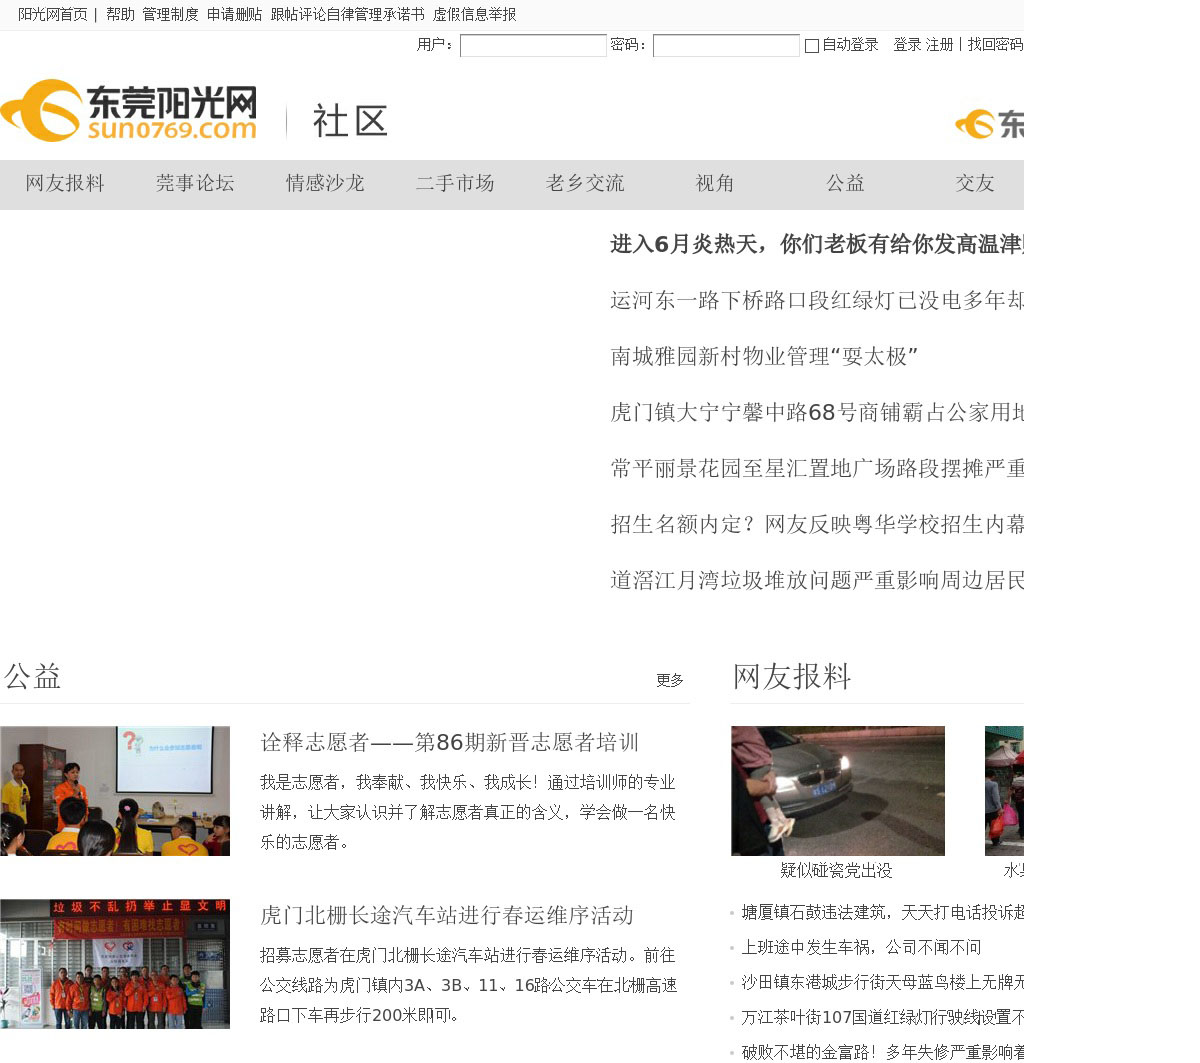Select the 情感沙龙 navigation item
Image resolution: width=1200 pixels, height=1063 pixels.
pyautogui.click(x=325, y=184)
